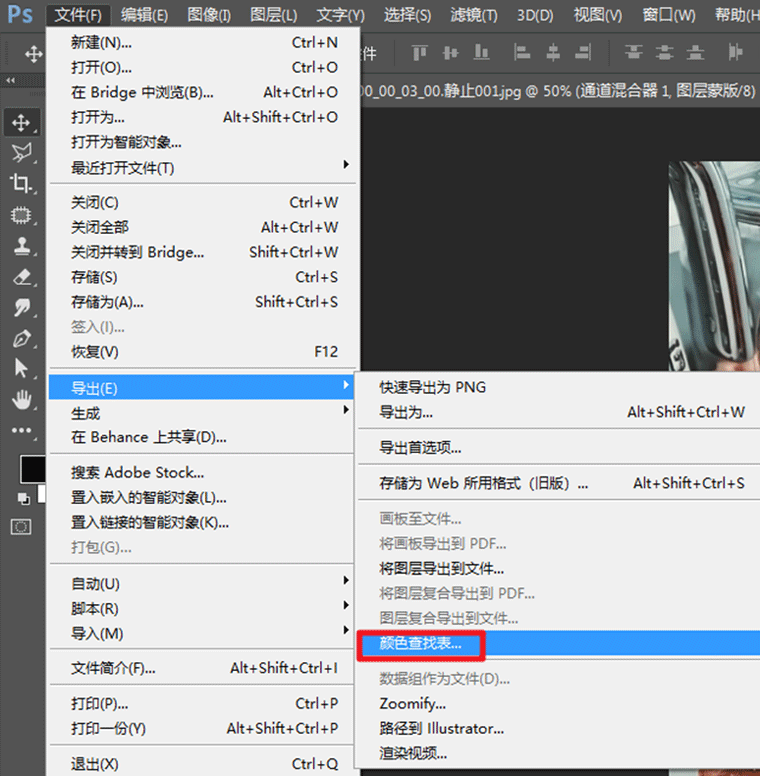Screen dimensions: 760x776
Task: Choose 恢复(V) menu entry
Action: 203,352
